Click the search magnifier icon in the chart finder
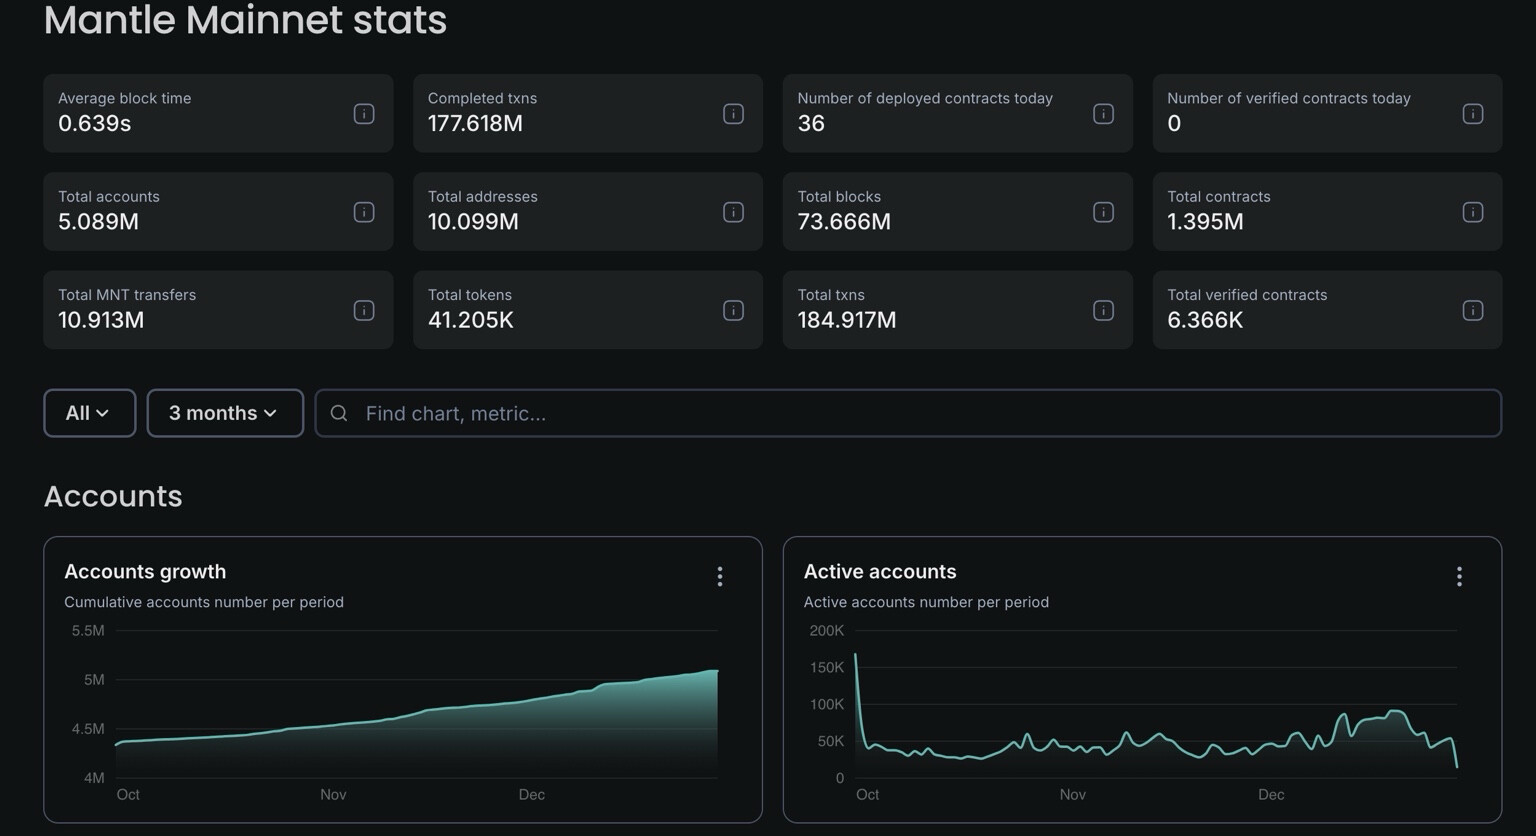1536x836 pixels. [340, 413]
